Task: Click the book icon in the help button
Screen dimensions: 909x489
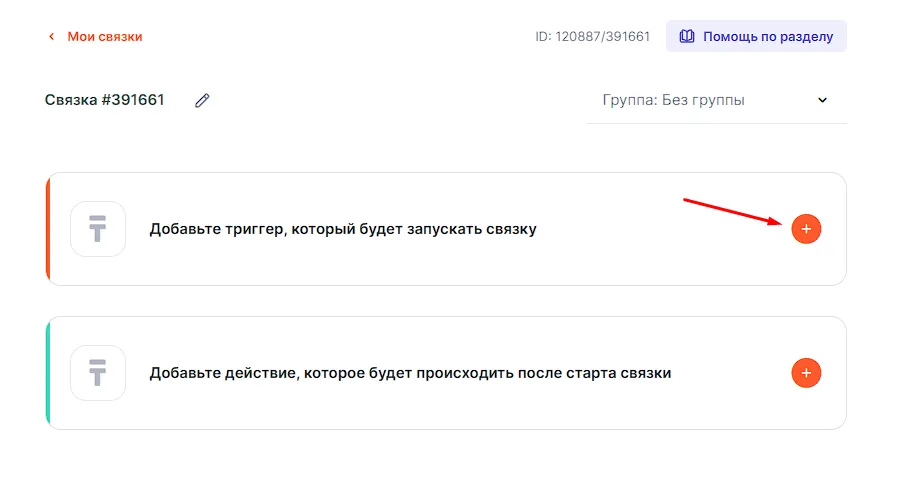Action: click(x=686, y=36)
